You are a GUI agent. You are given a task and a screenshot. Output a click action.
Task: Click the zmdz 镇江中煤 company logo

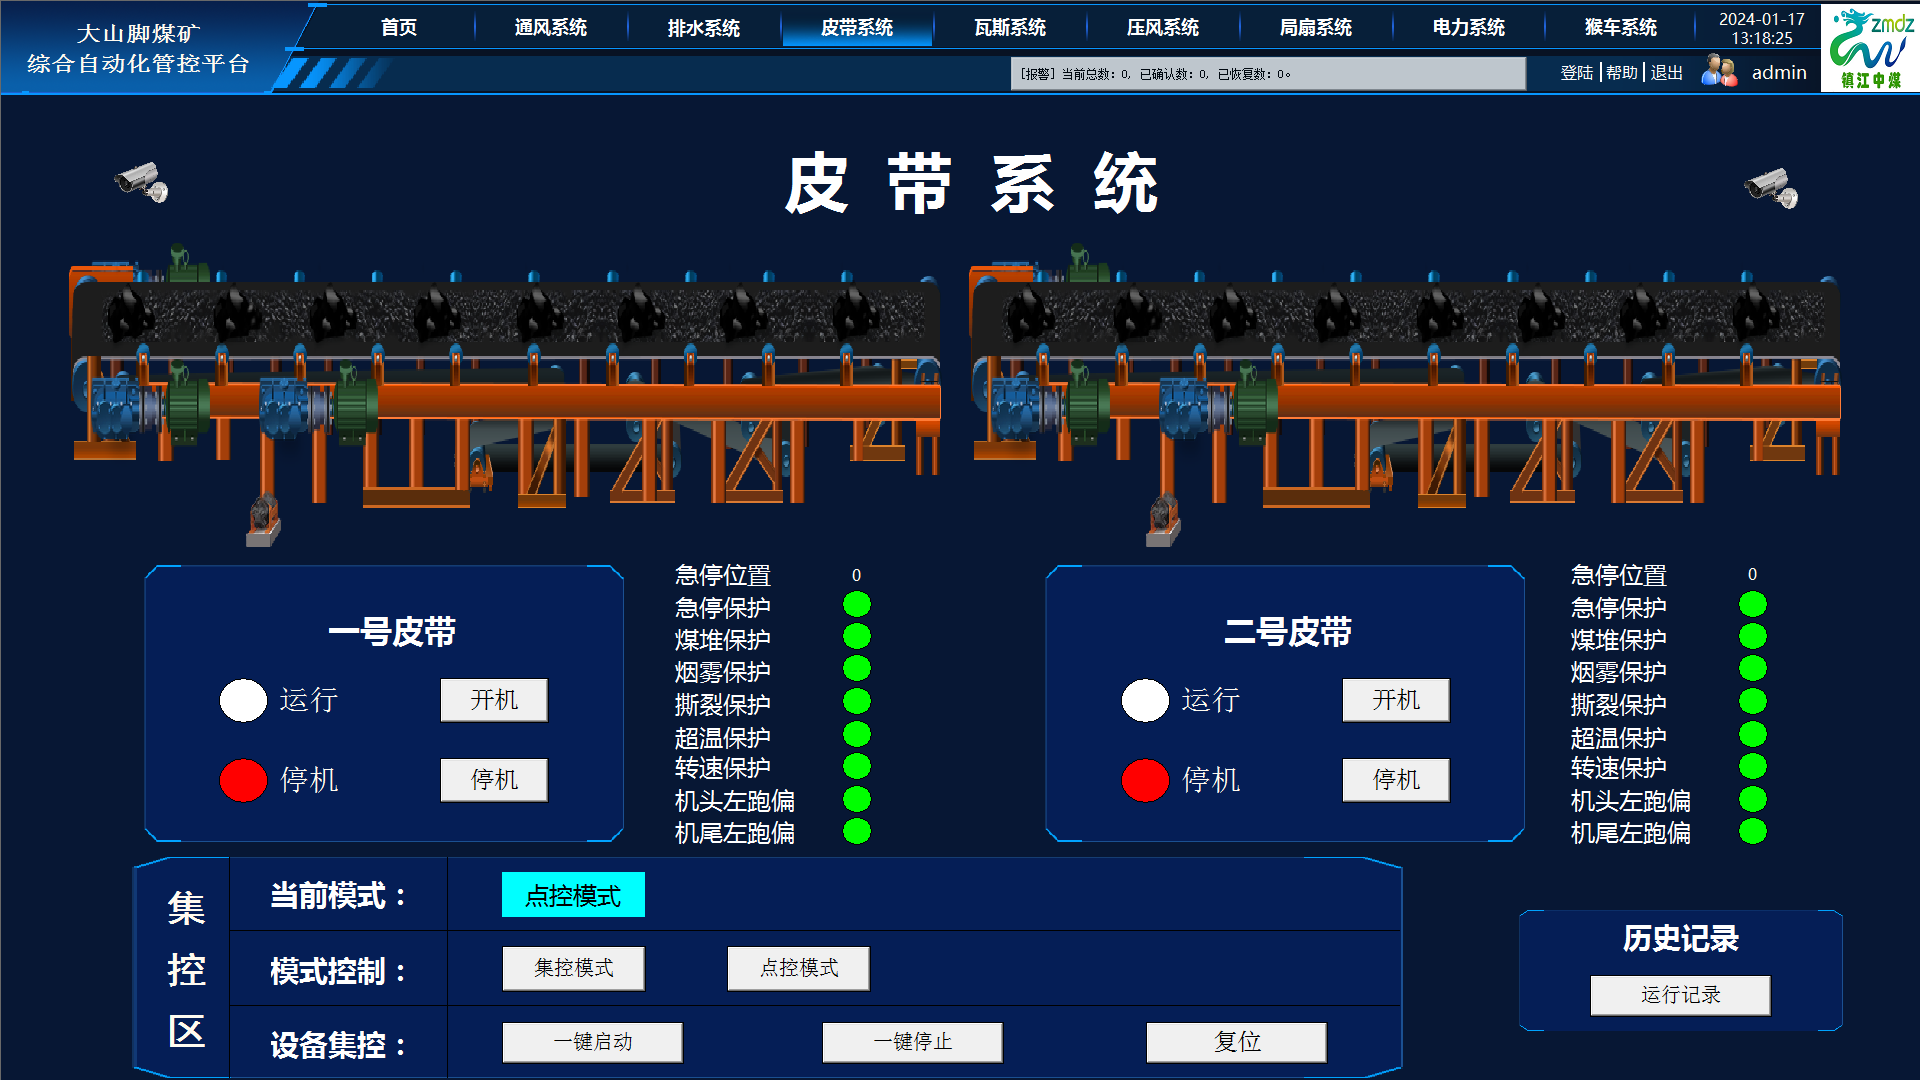[x=1868, y=48]
